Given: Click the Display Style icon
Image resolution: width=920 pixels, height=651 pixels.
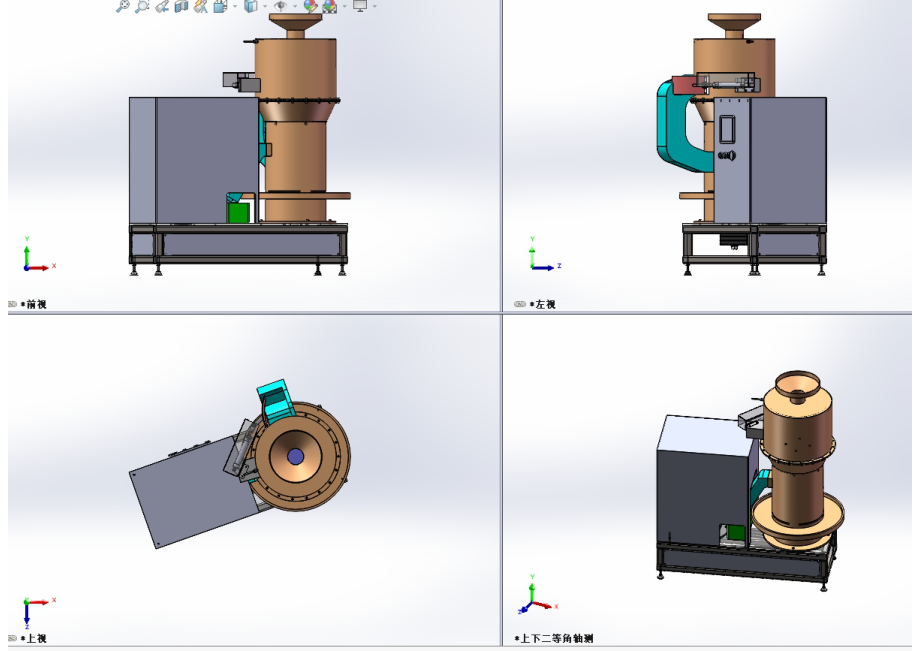Looking at the screenshot, I should click(251, 6).
